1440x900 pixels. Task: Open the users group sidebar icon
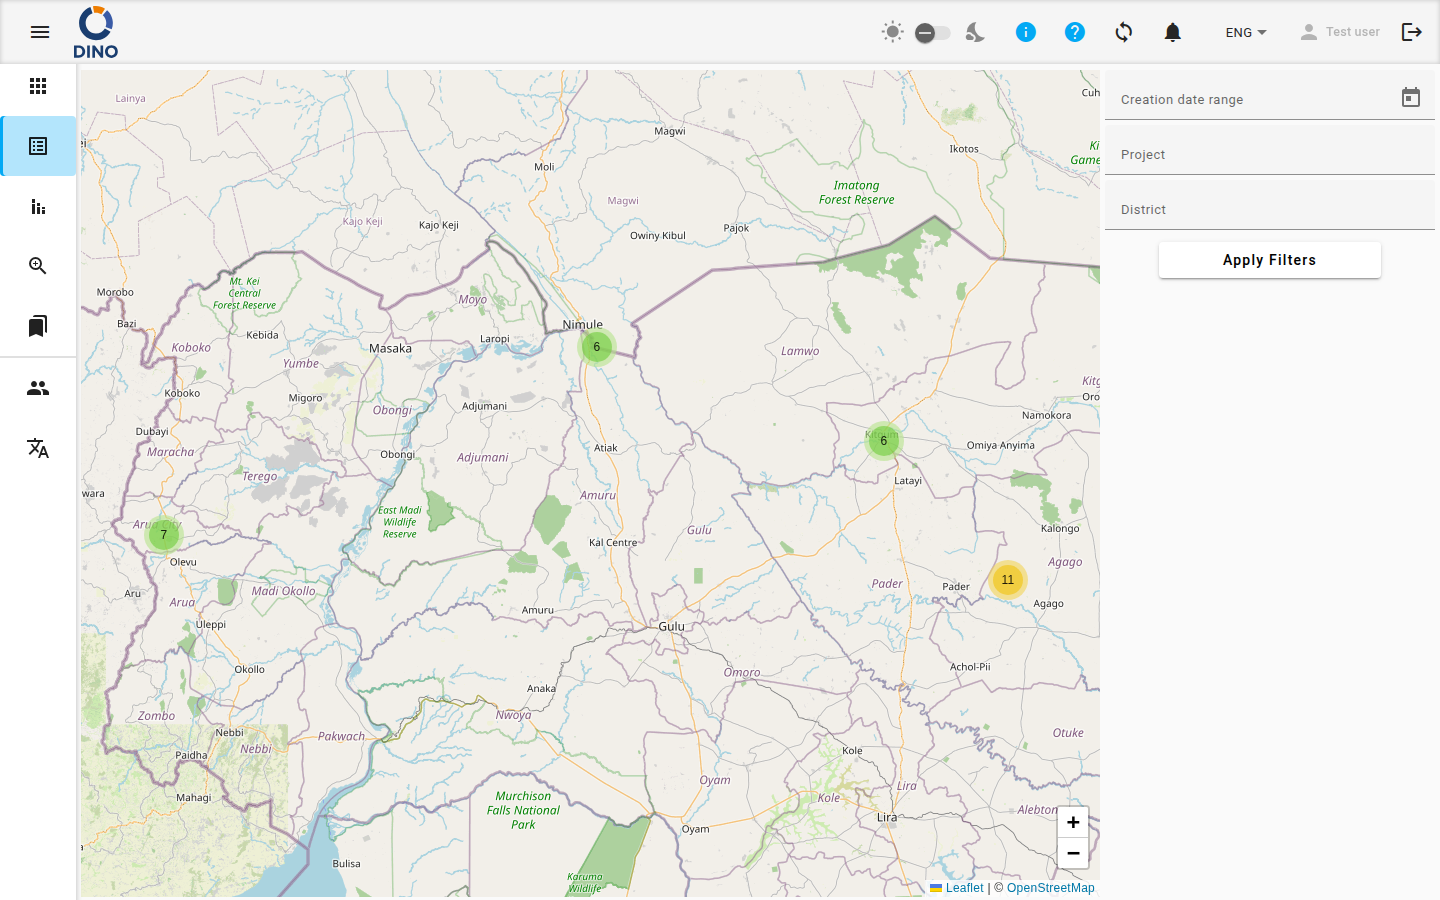pyautogui.click(x=38, y=388)
